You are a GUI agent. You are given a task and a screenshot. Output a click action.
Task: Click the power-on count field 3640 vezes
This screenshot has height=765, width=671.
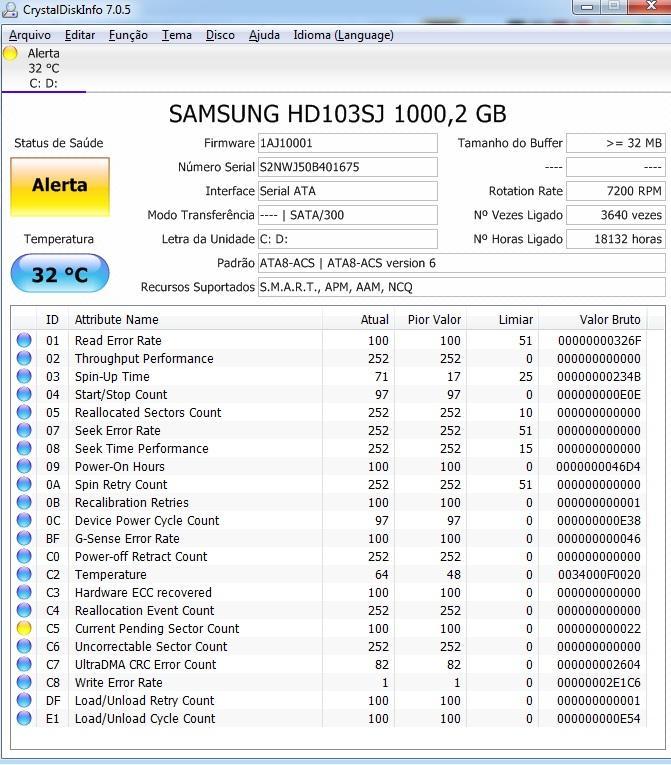[615, 215]
